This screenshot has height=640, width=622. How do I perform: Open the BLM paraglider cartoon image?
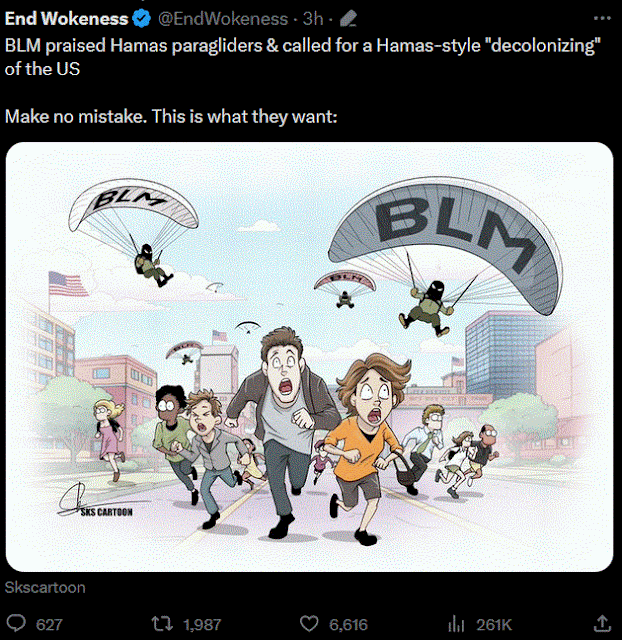pyautogui.click(x=309, y=357)
